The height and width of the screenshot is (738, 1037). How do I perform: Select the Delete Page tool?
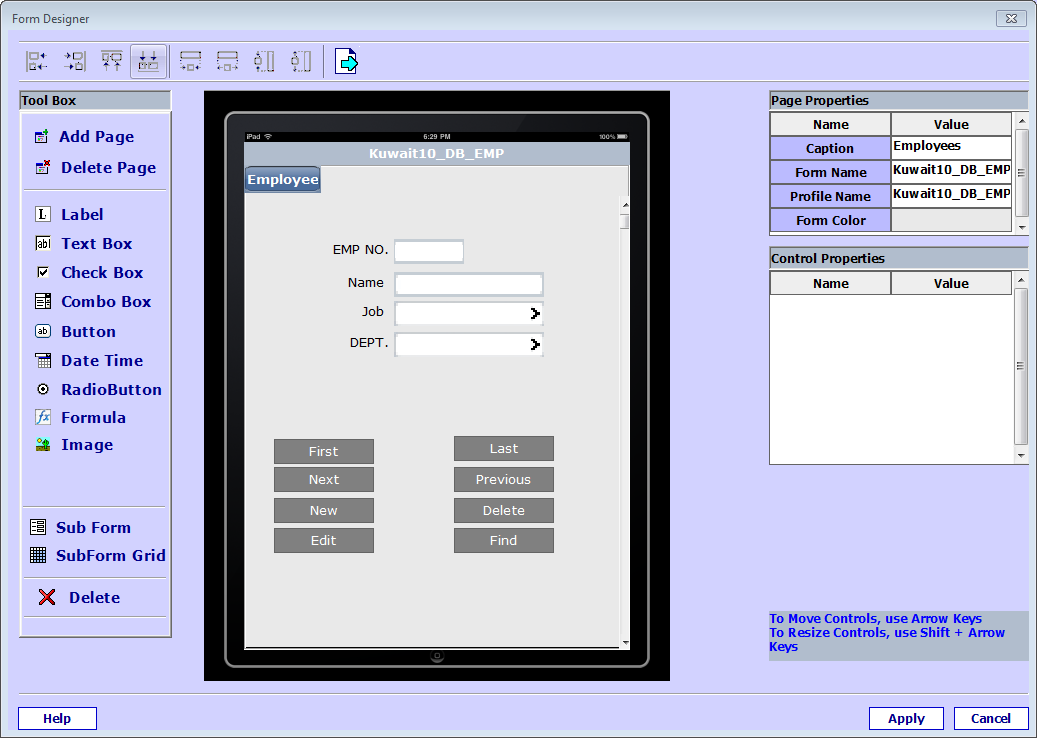click(x=107, y=168)
